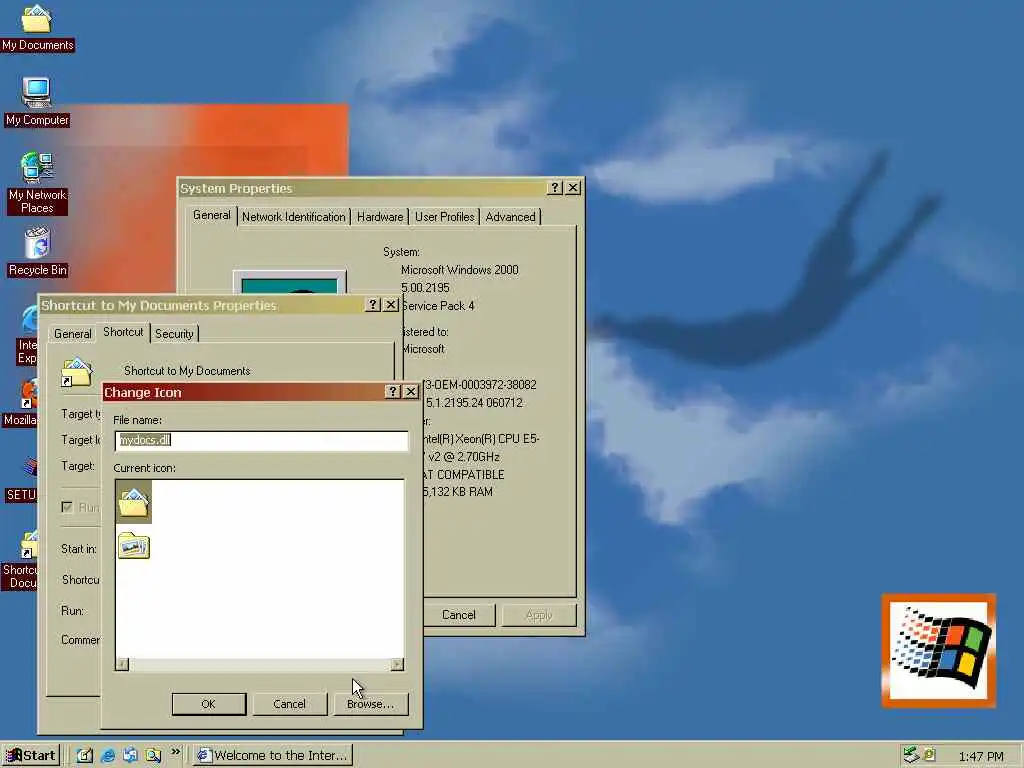1024x768 pixels.
Task: Click the 5.00.2195 version text
Action: click(425, 288)
